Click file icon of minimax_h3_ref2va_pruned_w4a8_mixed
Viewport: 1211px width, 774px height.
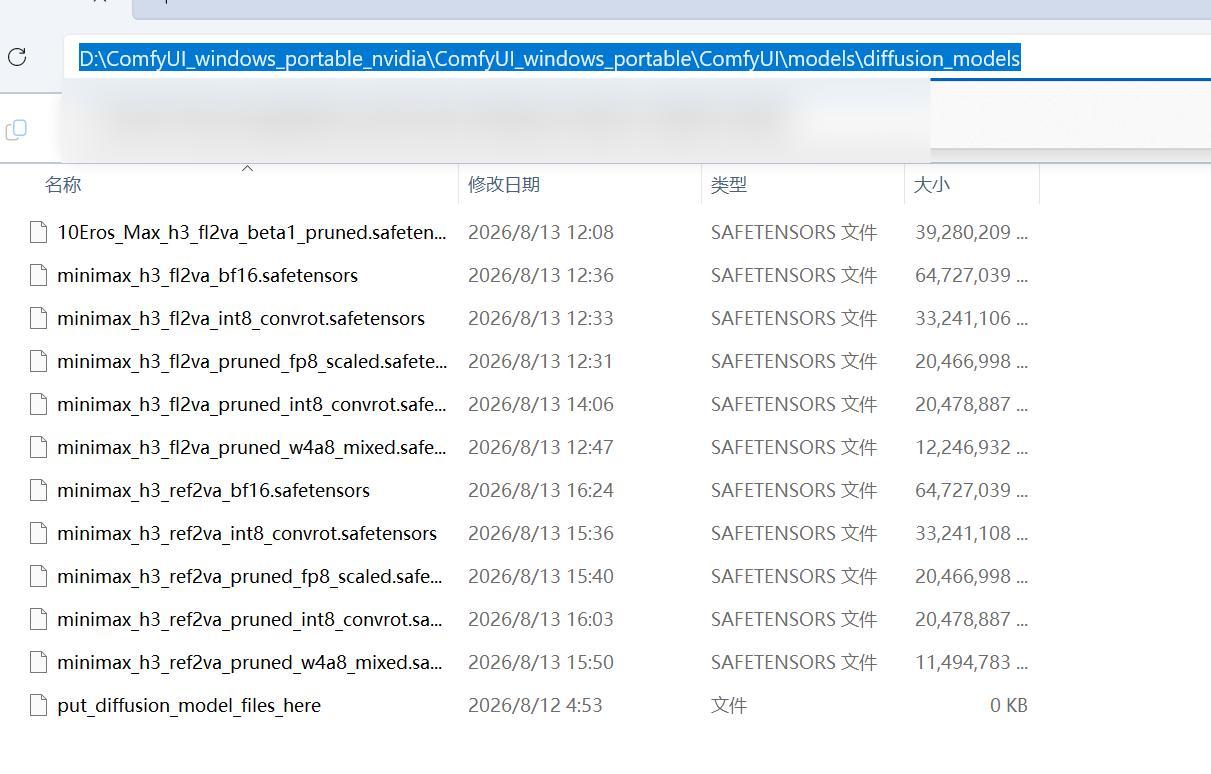39,662
